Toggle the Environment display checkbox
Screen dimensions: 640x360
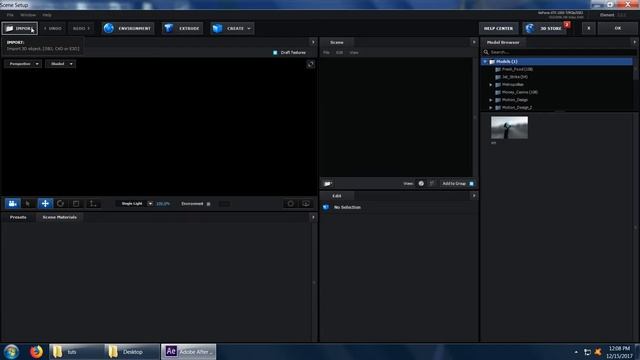coord(209,204)
